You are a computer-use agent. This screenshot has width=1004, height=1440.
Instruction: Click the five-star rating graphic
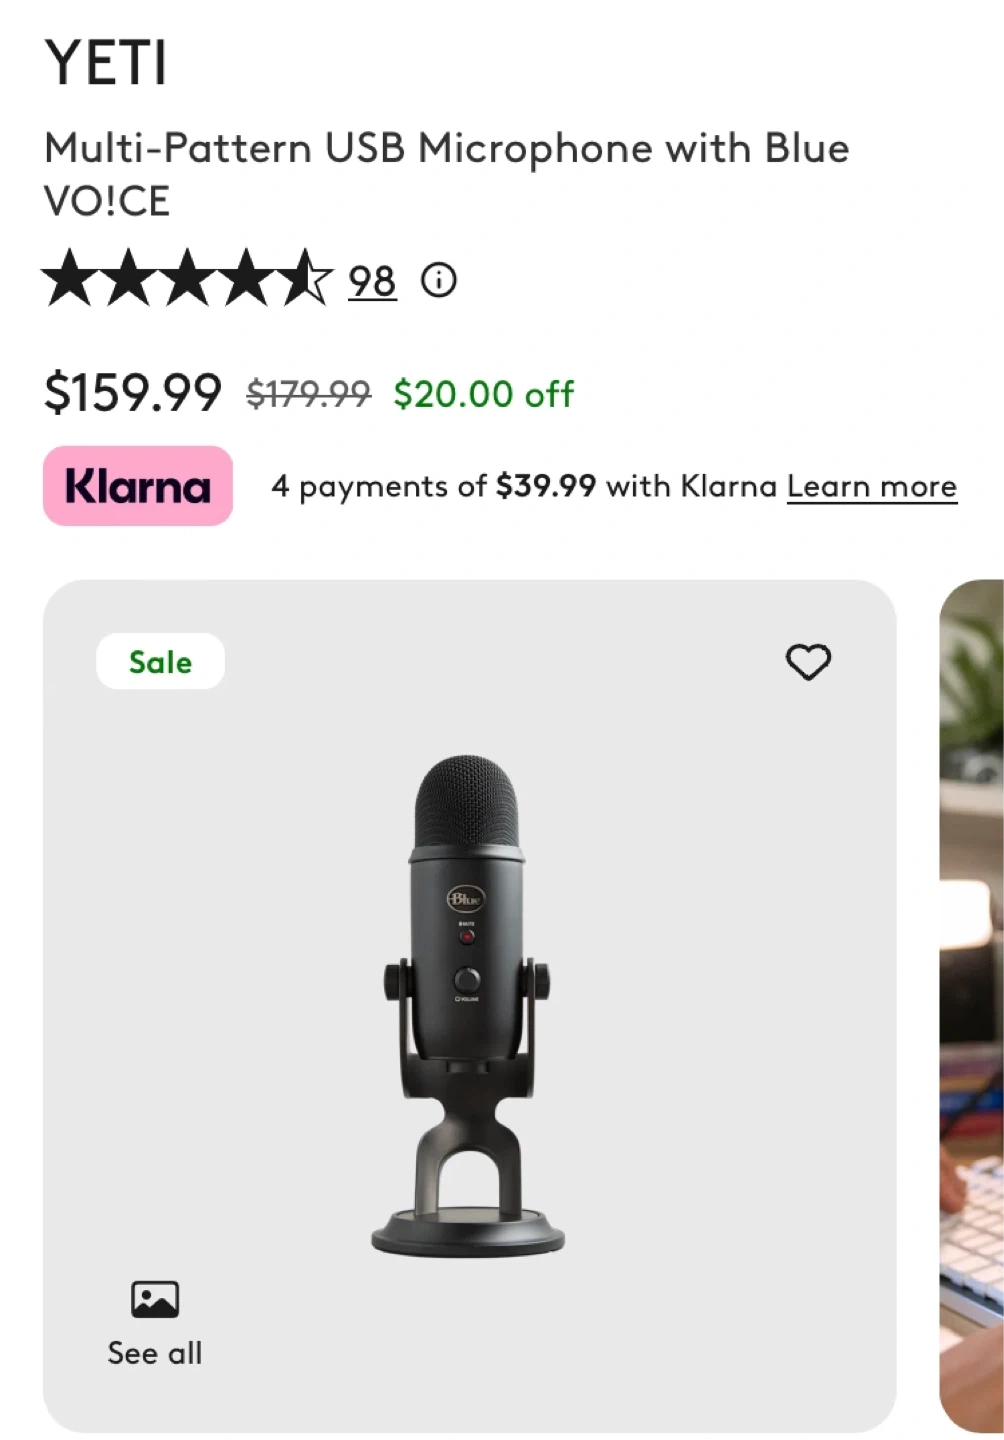(187, 279)
